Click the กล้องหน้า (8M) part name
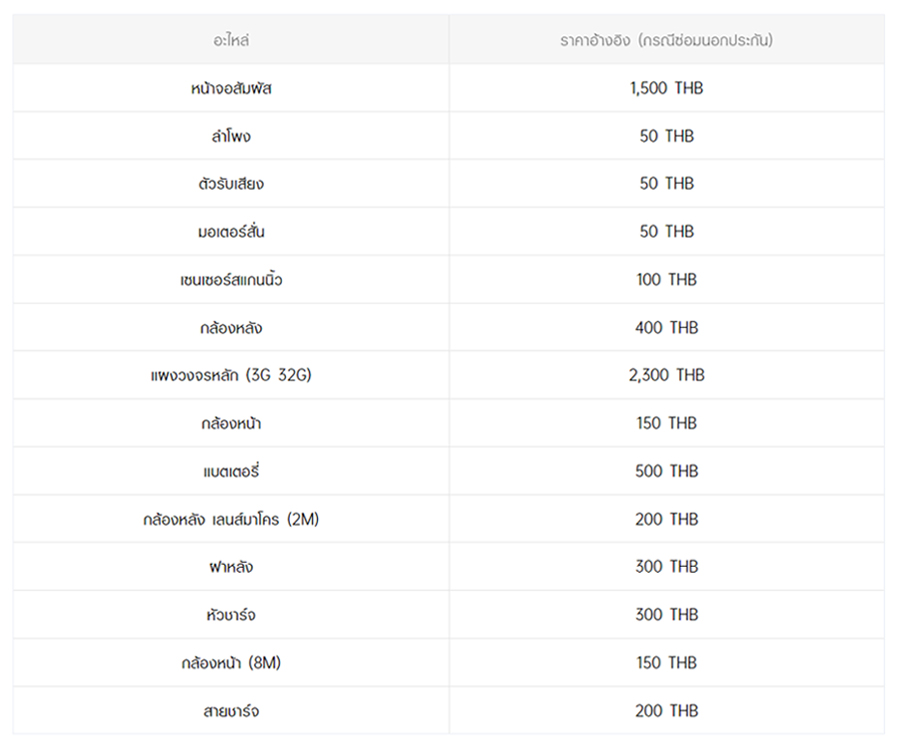 (231, 663)
